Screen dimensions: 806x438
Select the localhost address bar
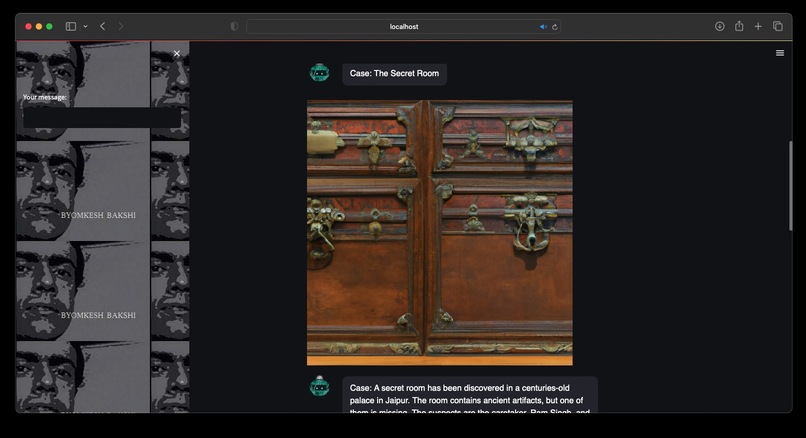[x=404, y=27]
